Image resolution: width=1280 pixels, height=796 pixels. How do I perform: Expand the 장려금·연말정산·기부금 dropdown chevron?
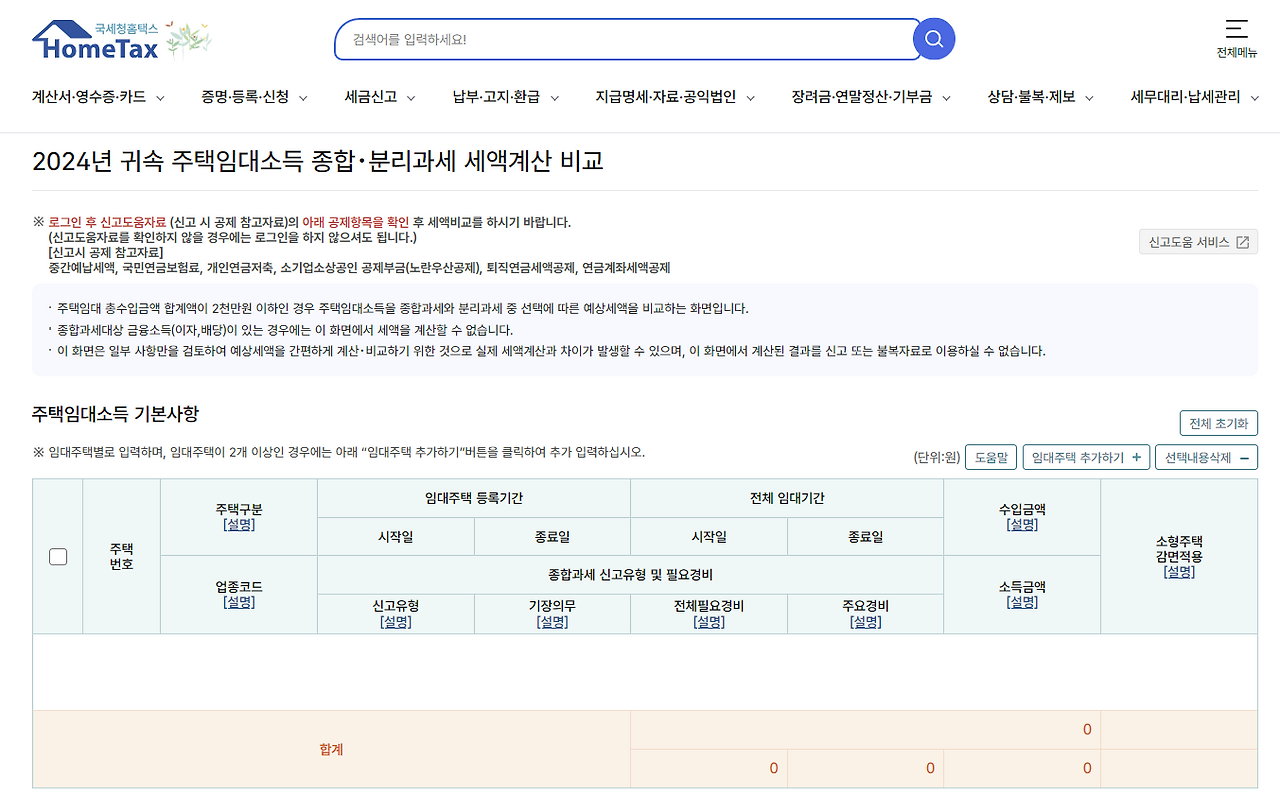[x=948, y=97]
